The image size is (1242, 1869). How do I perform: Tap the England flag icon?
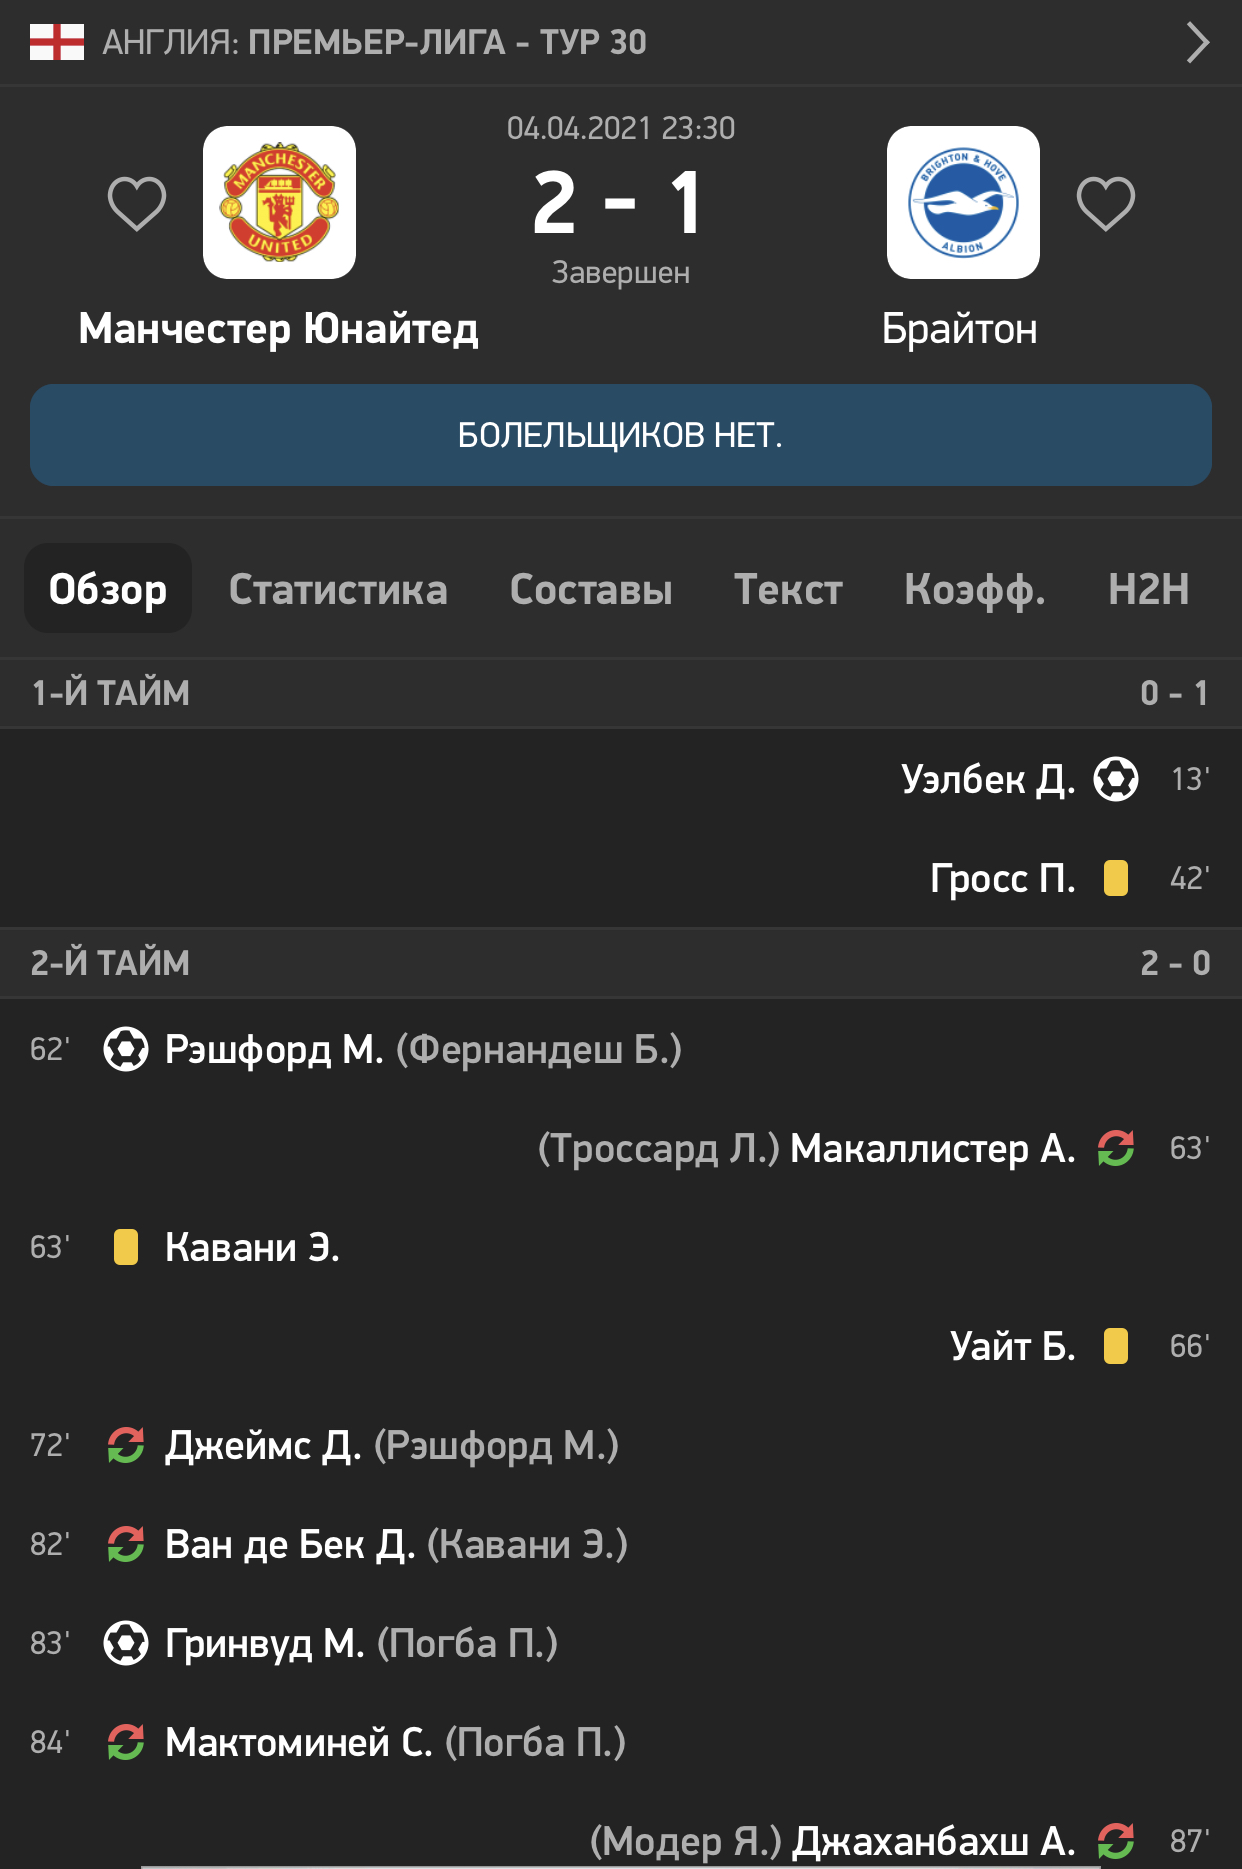[57, 42]
